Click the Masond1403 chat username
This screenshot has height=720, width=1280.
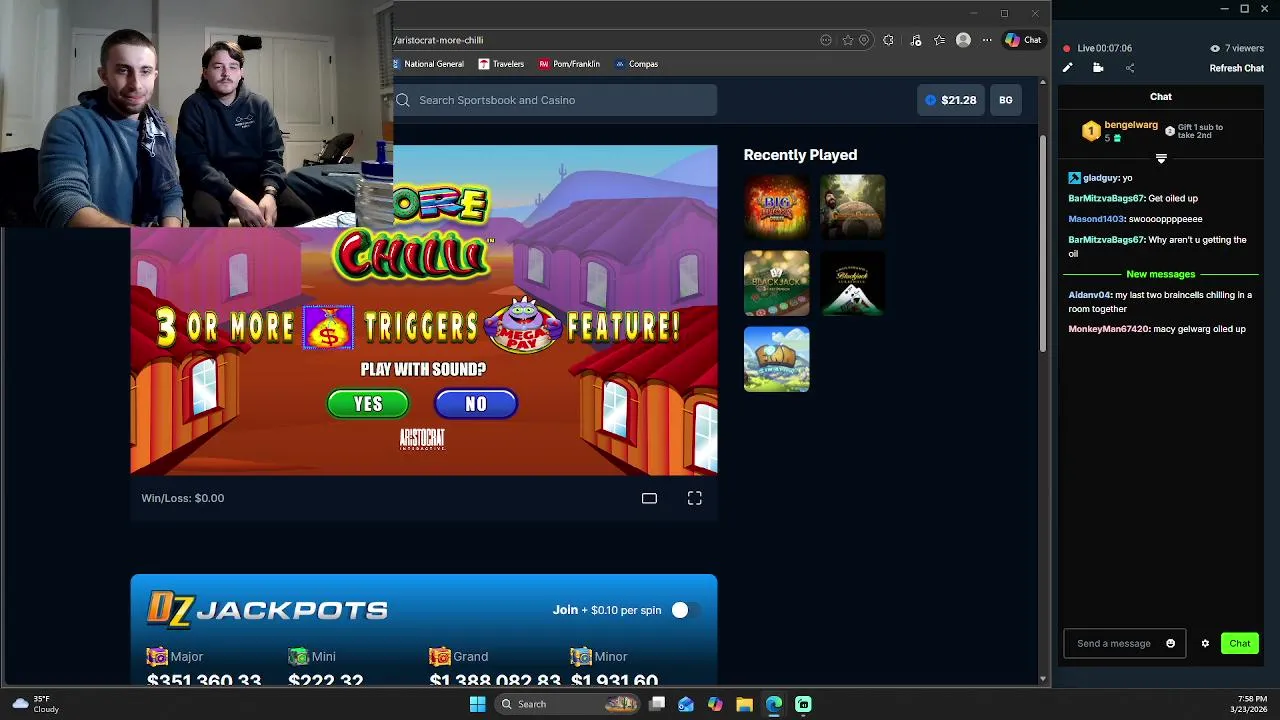1096,219
